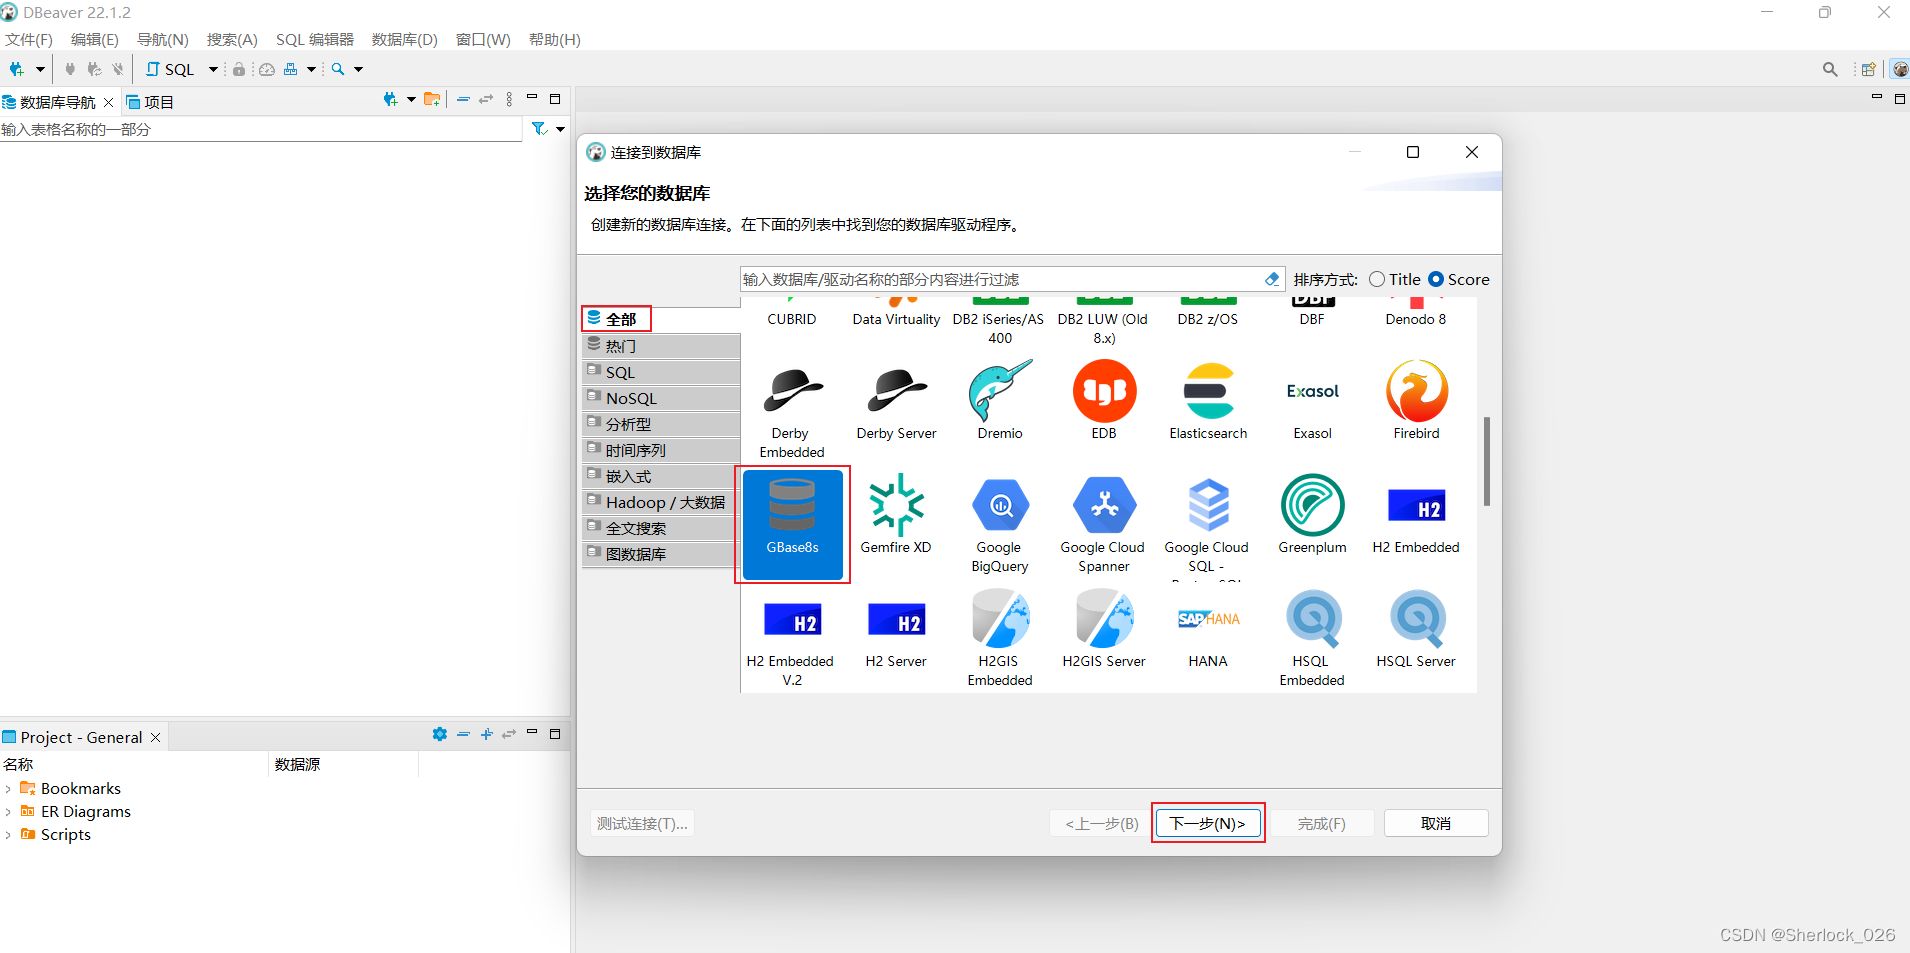Open the SQL editor dropdown arrow
The height and width of the screenshot is (953, 1910).
click(212, 69)
